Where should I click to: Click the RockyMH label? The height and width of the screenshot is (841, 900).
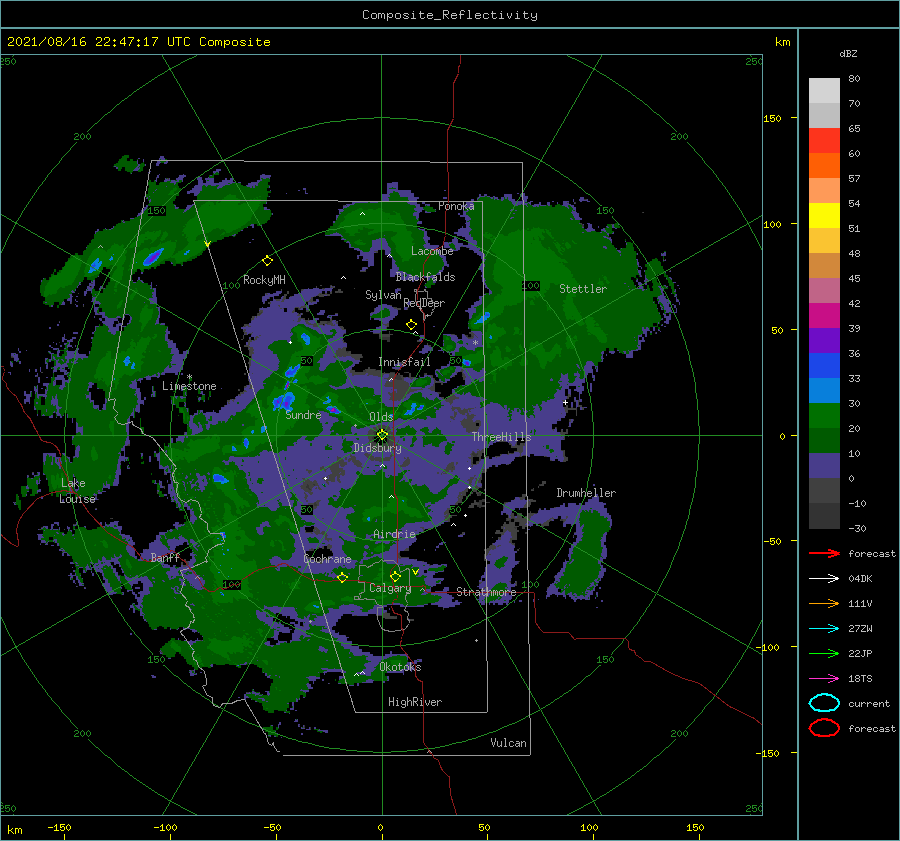click(x=264, y=280)
